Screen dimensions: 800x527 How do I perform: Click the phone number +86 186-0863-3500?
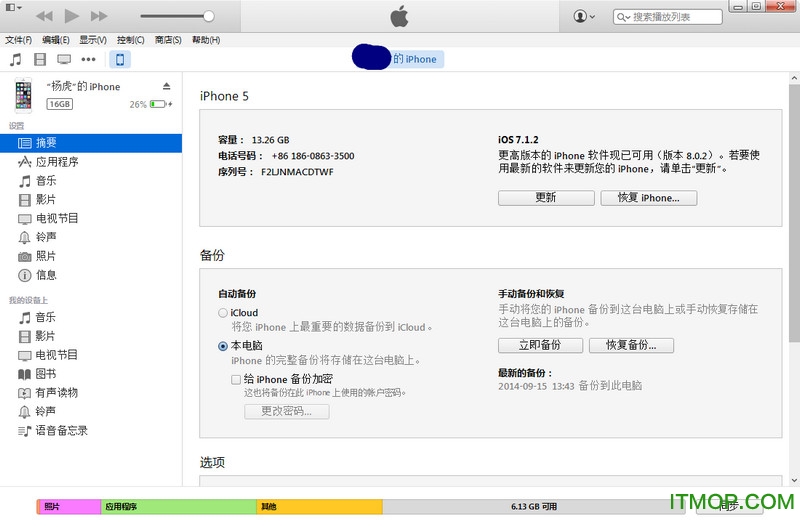tap(313, 156)
